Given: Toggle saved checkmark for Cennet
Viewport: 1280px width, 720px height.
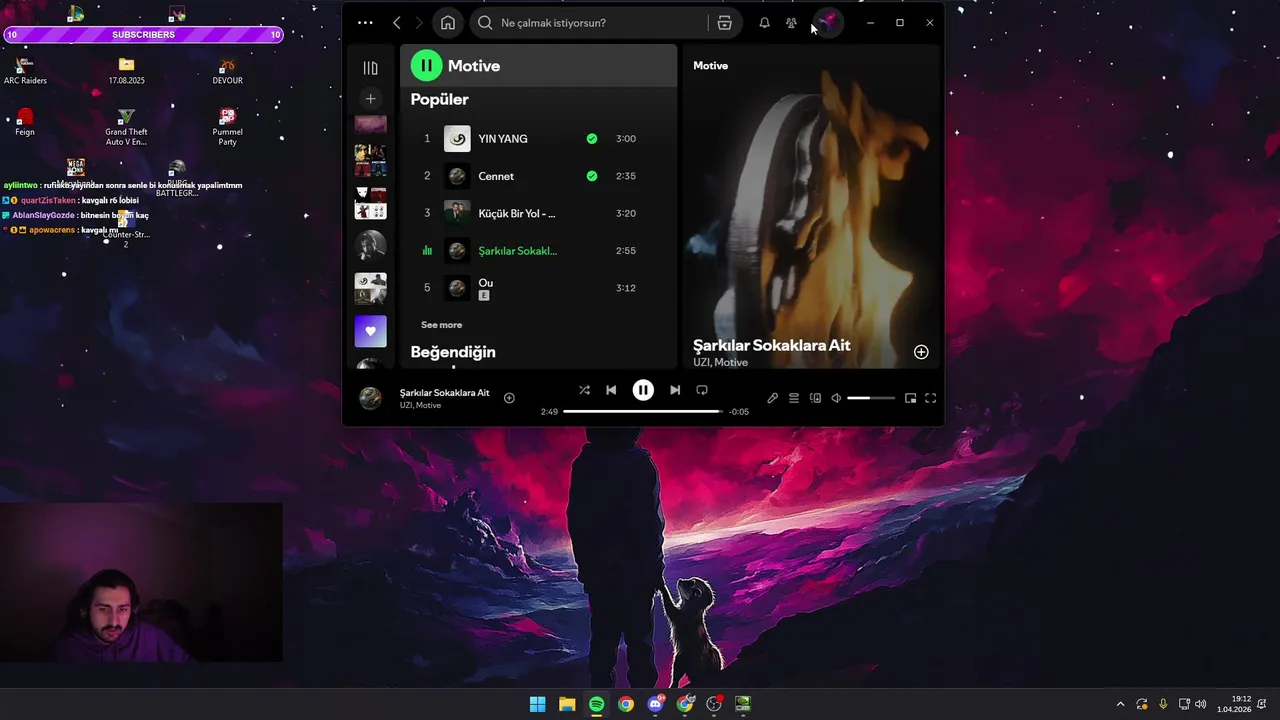Looking at the screenshot, I should 592,176.
